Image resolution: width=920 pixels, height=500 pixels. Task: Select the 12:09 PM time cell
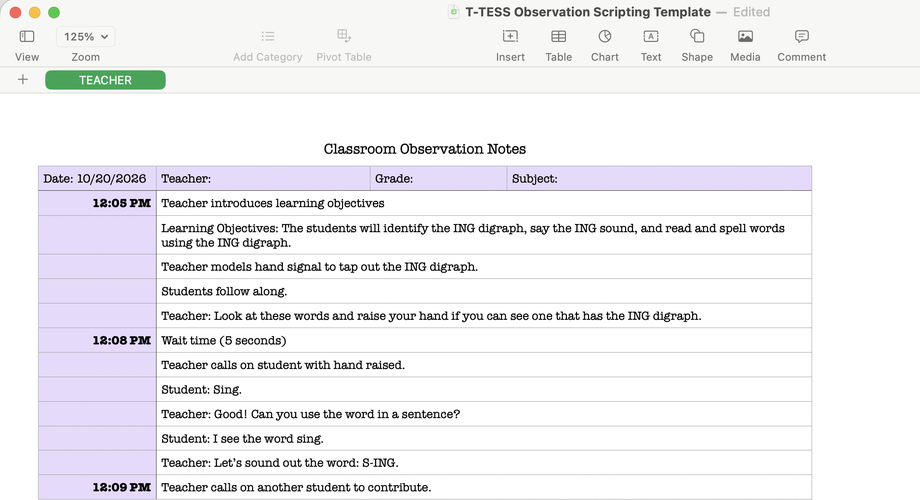[97, 487]
